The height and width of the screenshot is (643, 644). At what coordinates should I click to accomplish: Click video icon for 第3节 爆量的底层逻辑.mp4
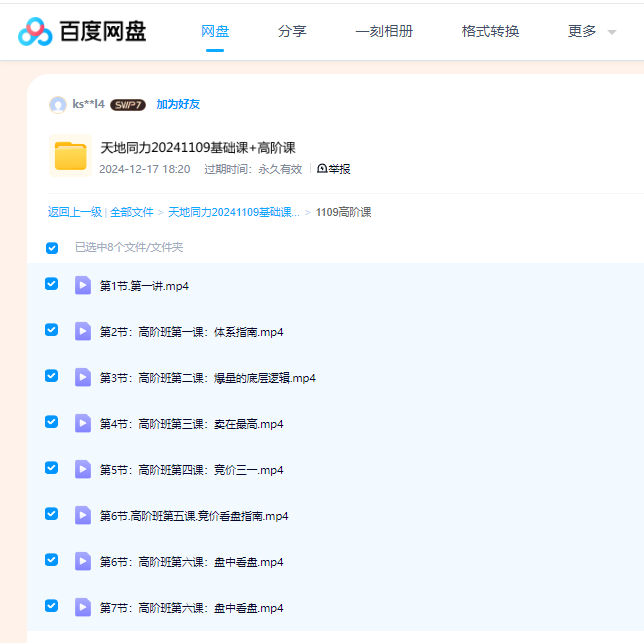83,377
